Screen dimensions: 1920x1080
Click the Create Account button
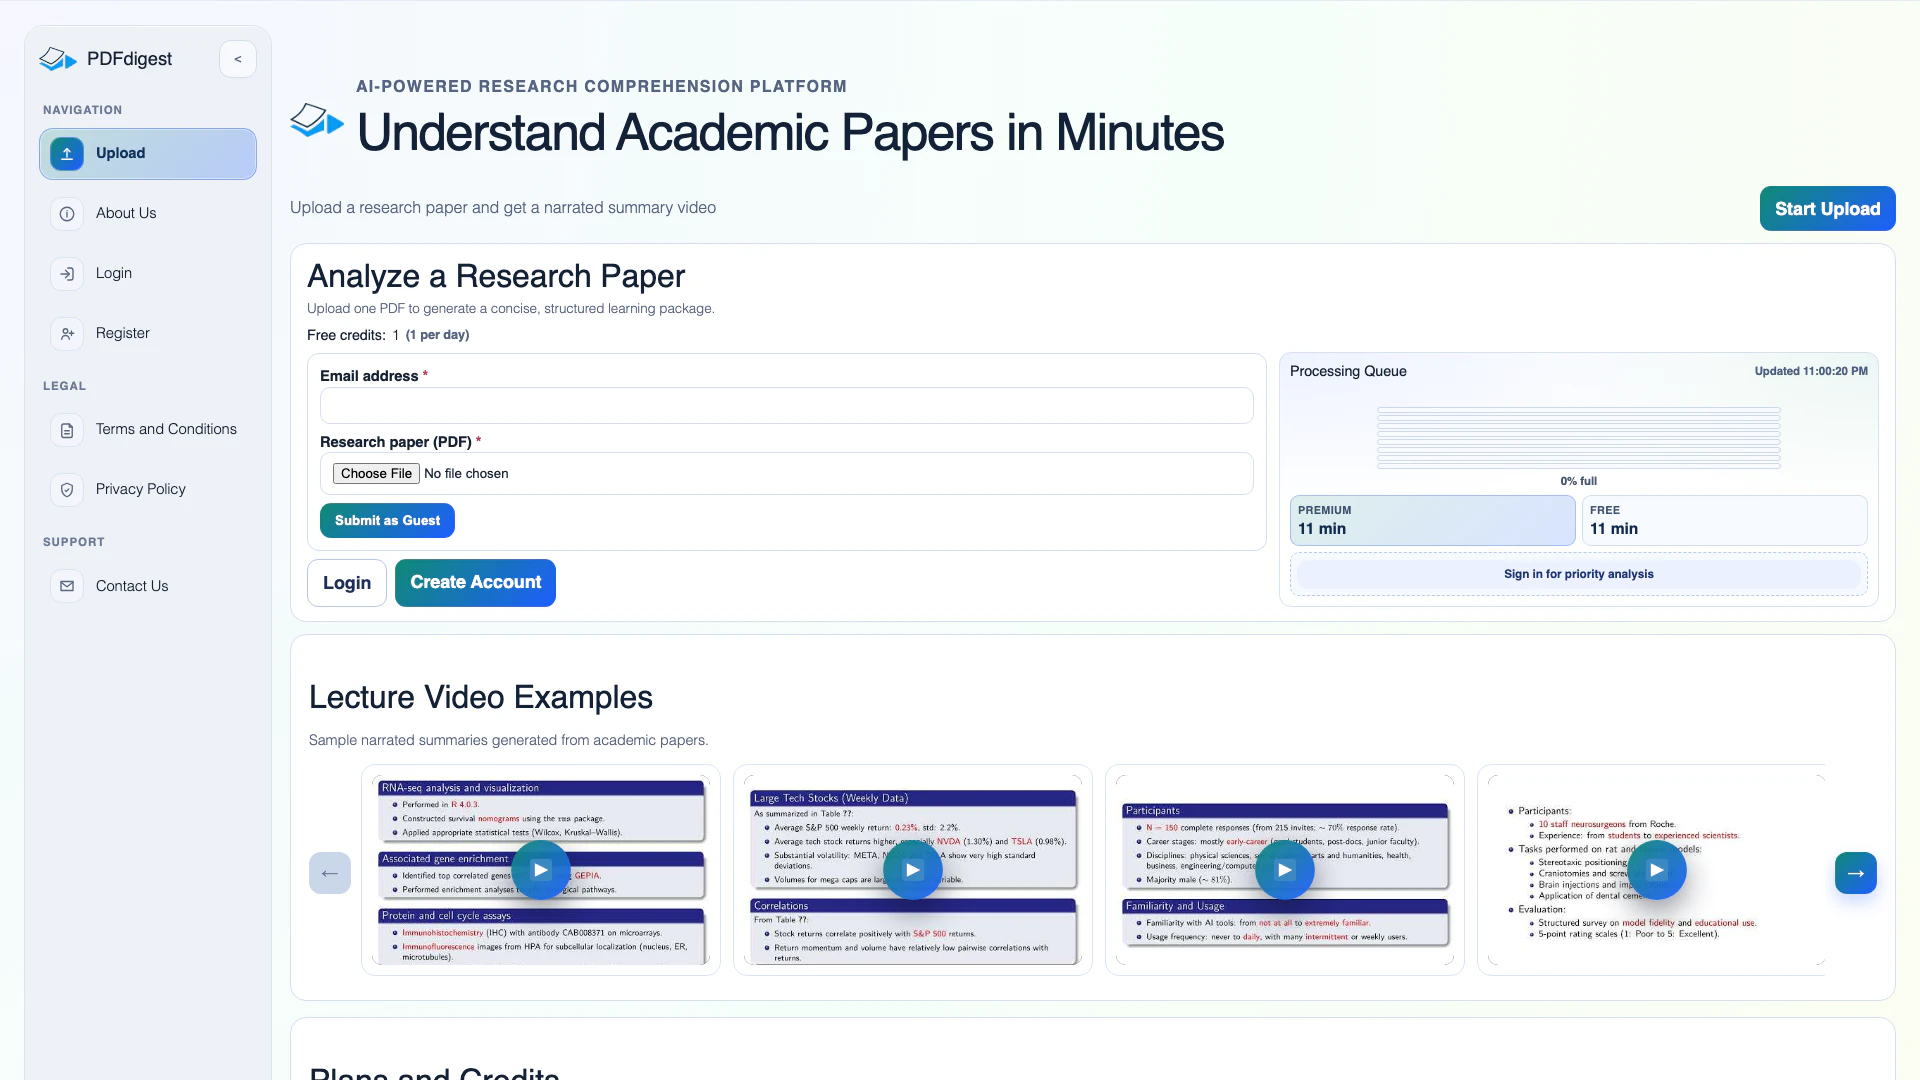coord(475,583)
